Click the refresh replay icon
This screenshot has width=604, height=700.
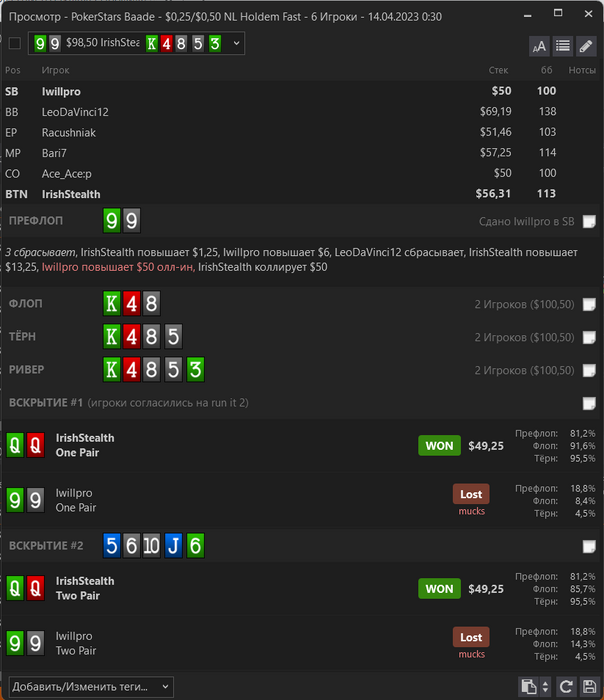pyautogui.click(x=567, y=686)
